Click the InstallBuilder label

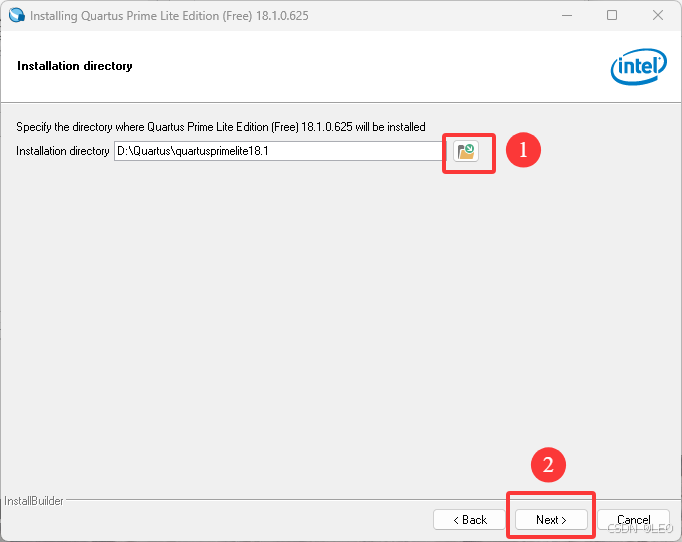[x=34, y=501]
